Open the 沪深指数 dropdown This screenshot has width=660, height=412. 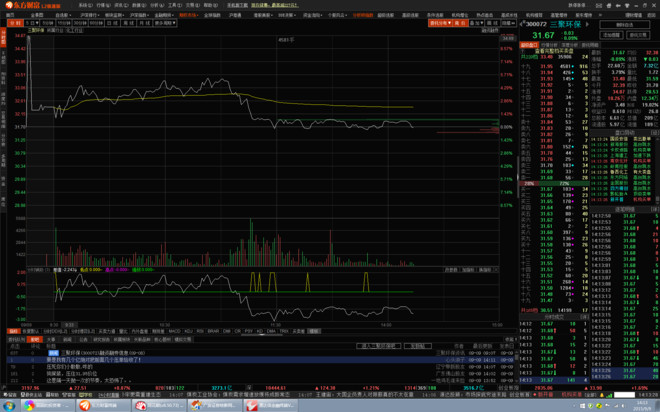tap(138, 15)
